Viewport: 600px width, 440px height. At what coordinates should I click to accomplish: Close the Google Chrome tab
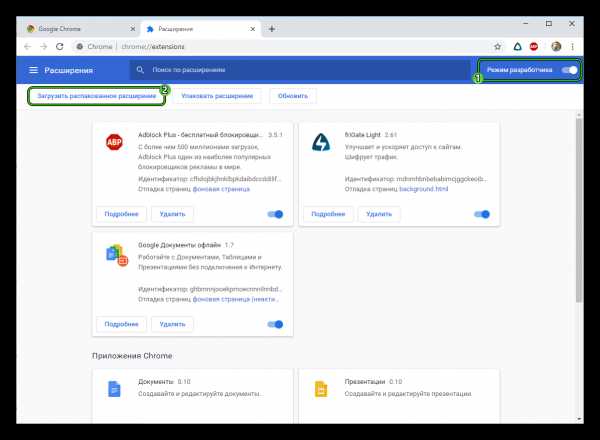click(x=133, y=29)
